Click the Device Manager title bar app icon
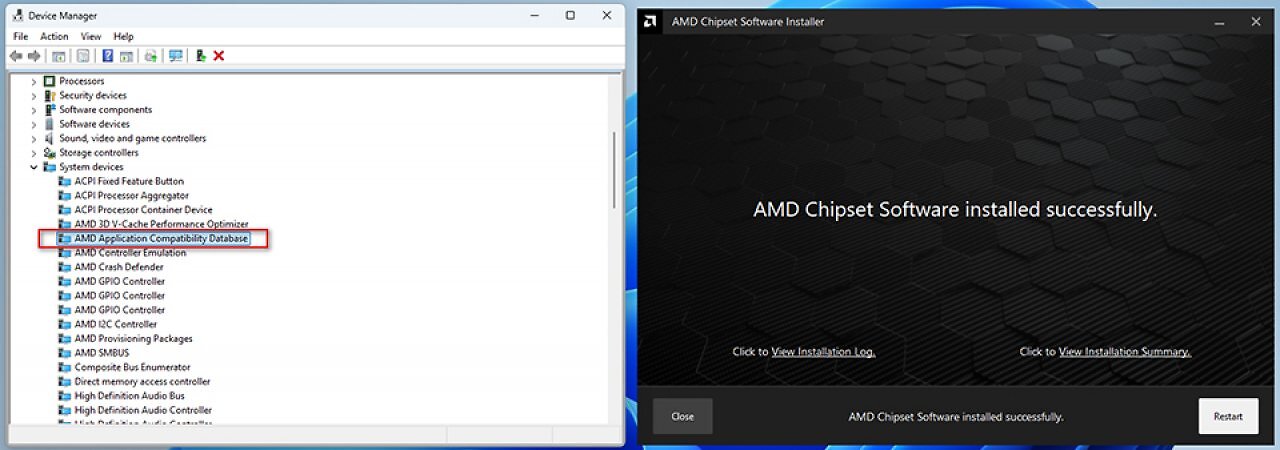Viewport: 1280px width, 450px height. 17,16
